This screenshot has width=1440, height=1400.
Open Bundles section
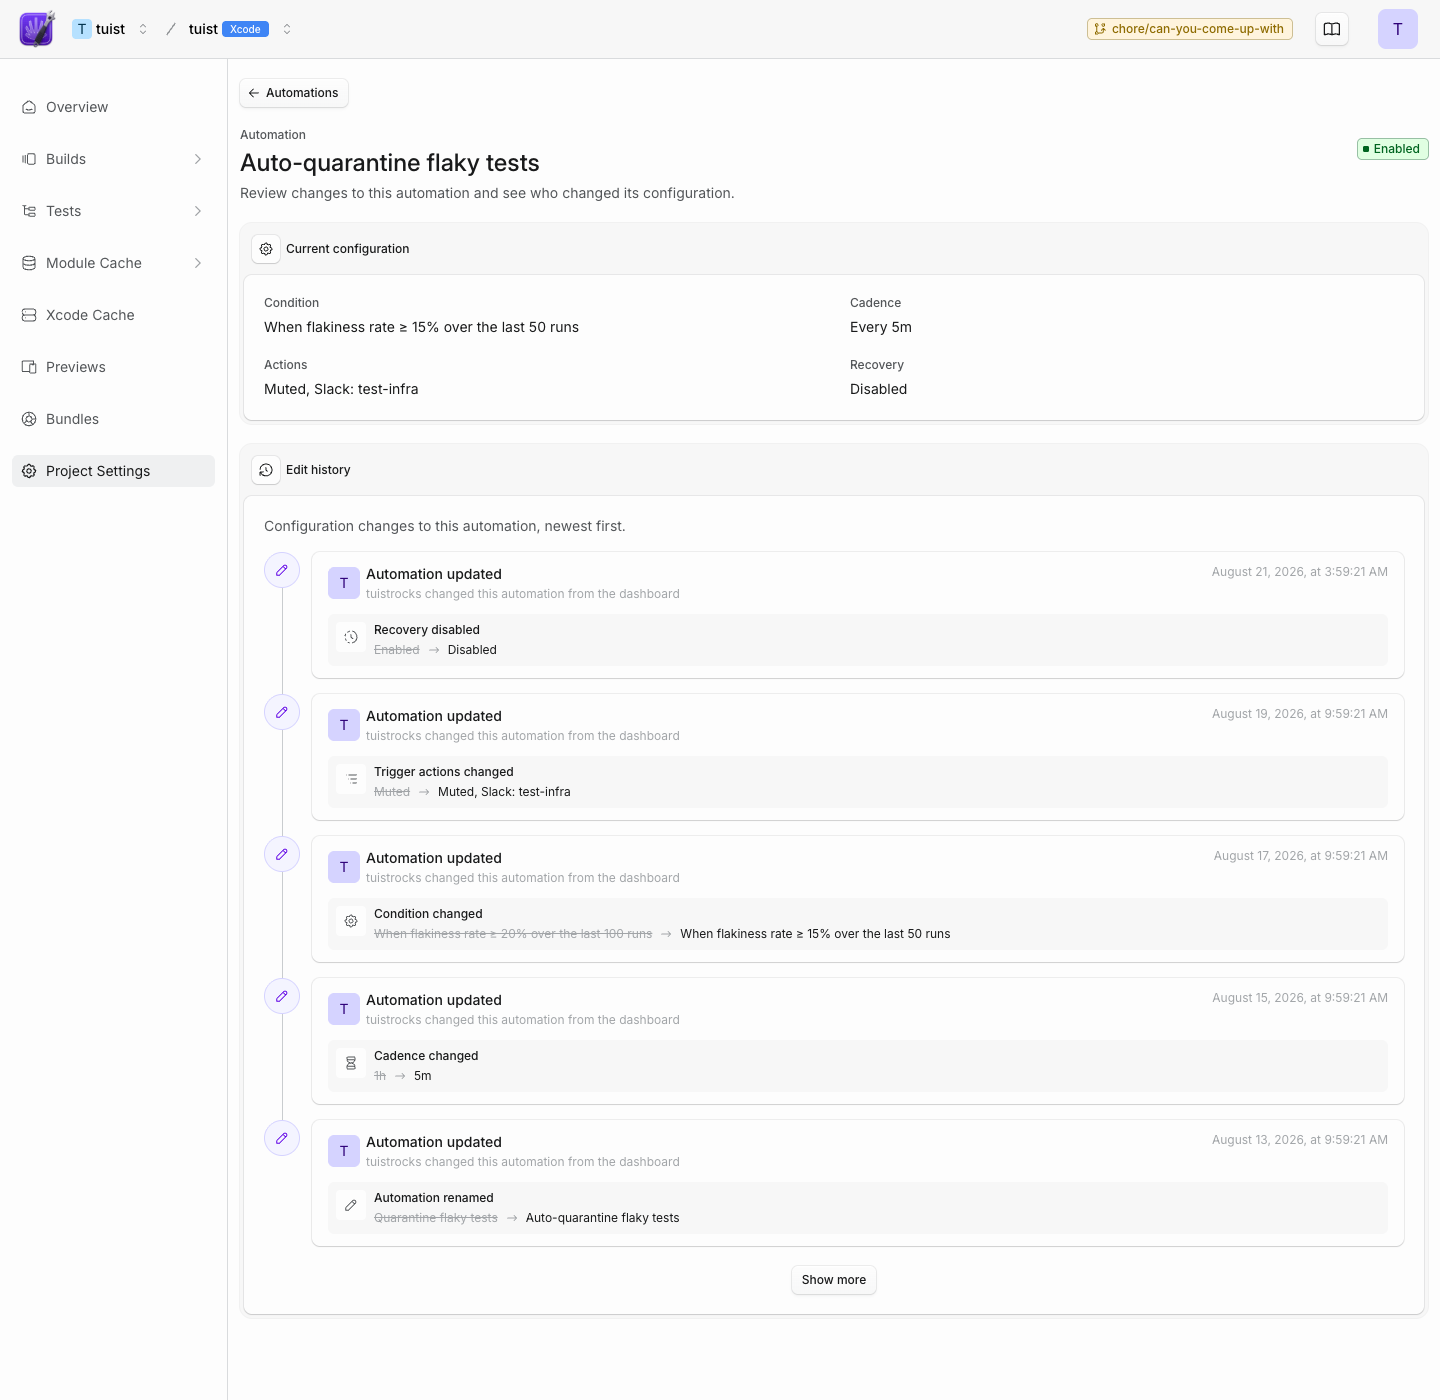point(113,419)
